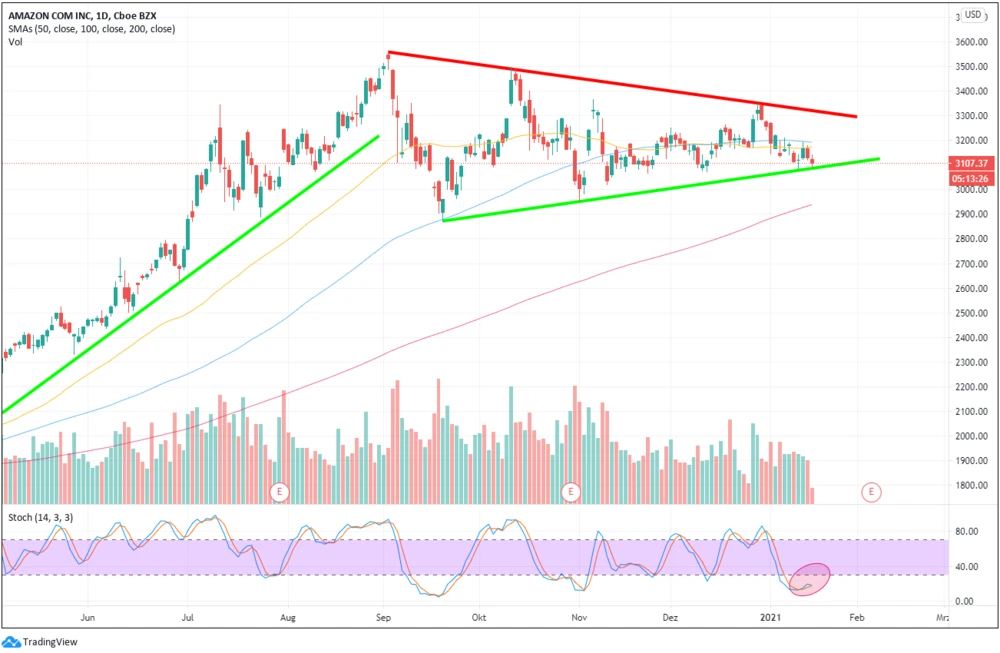Click the Sep label on the time axis
This screenshot has height=653, width=1000.
click(384, 619)
